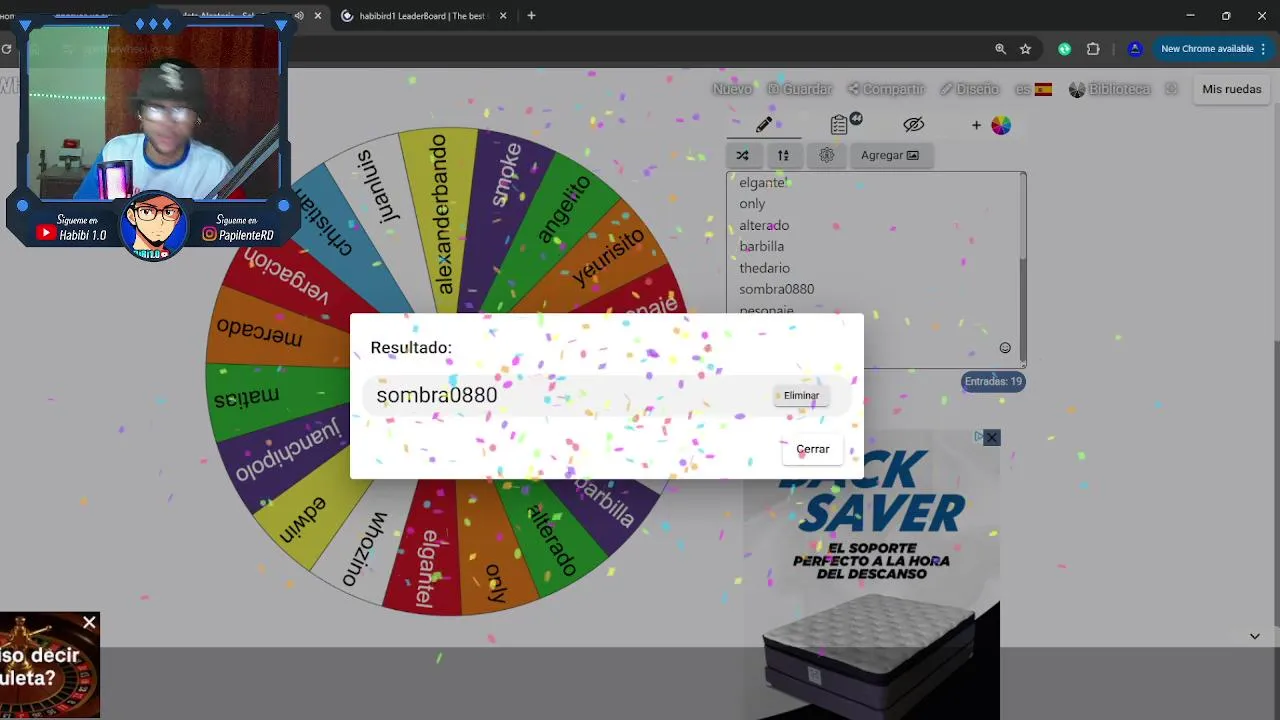Click the 'alexanderbando' wheel slice
Screen dimensions: 1280x720
point(440,215)
